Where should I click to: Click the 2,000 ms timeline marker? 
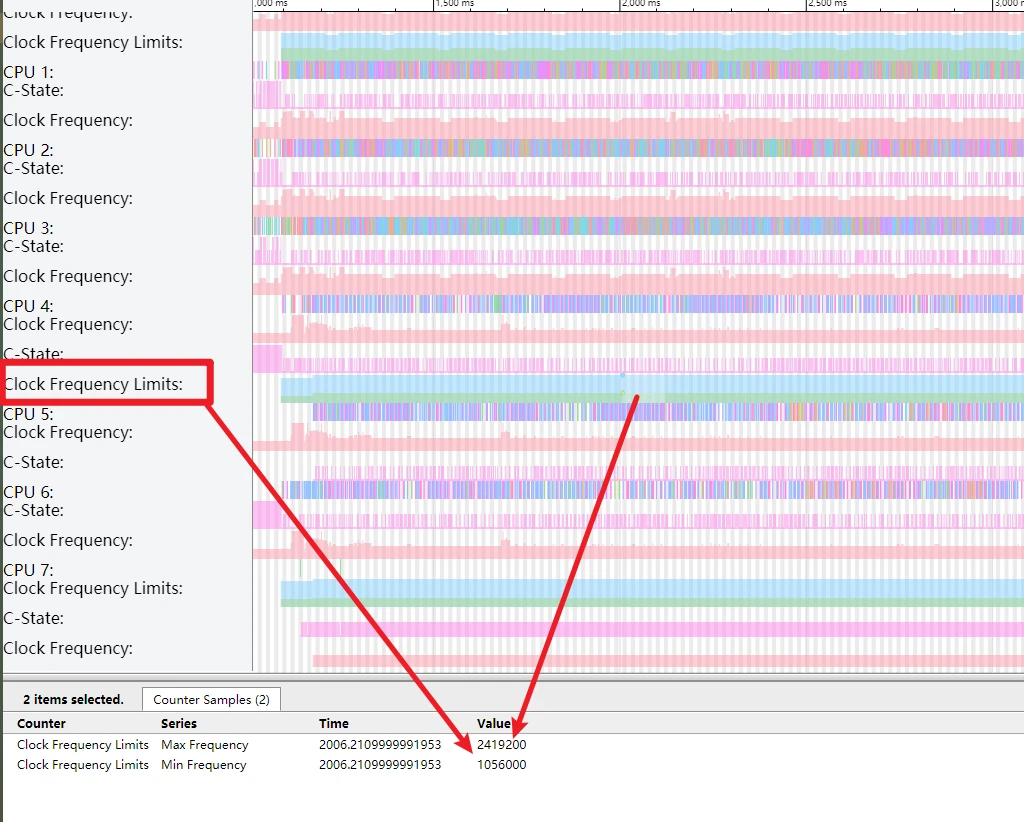click(x=641, y=4)
